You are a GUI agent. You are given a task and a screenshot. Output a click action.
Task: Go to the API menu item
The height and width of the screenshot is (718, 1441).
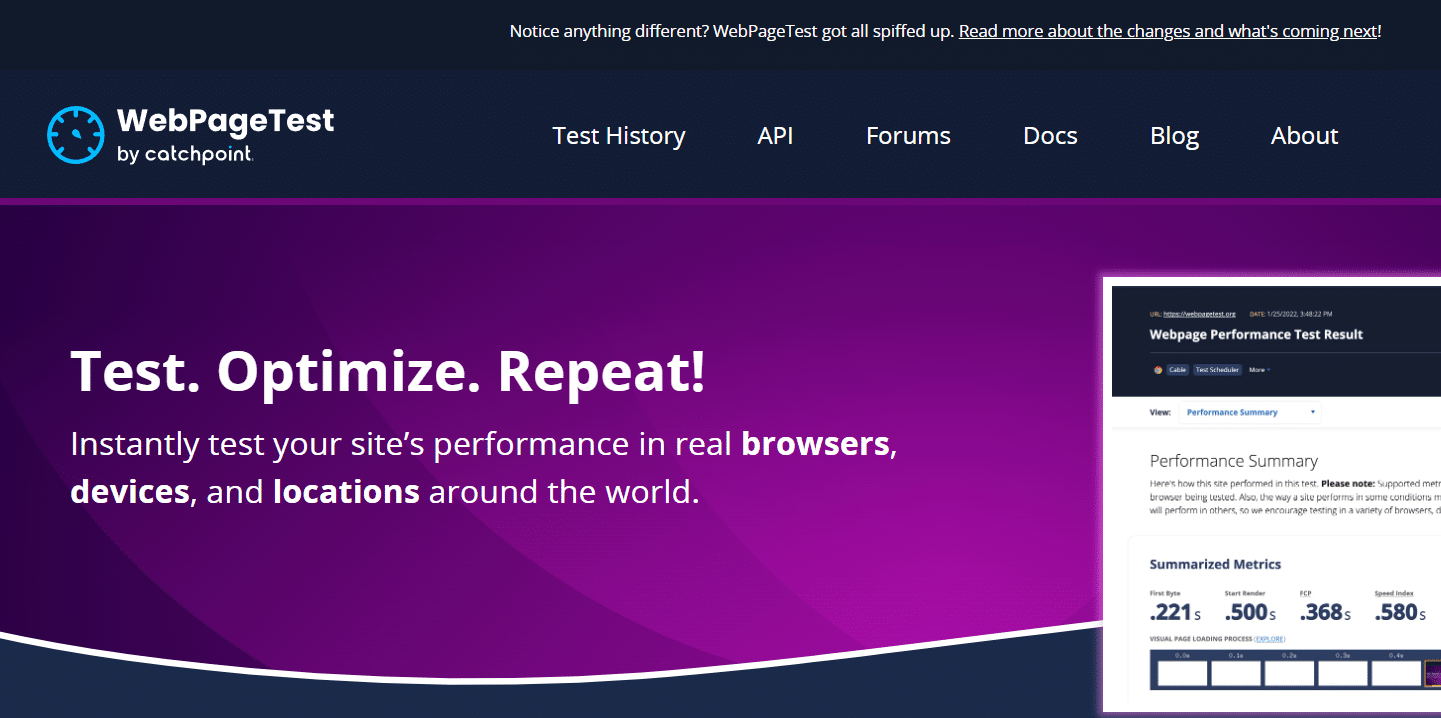[775, 136]
